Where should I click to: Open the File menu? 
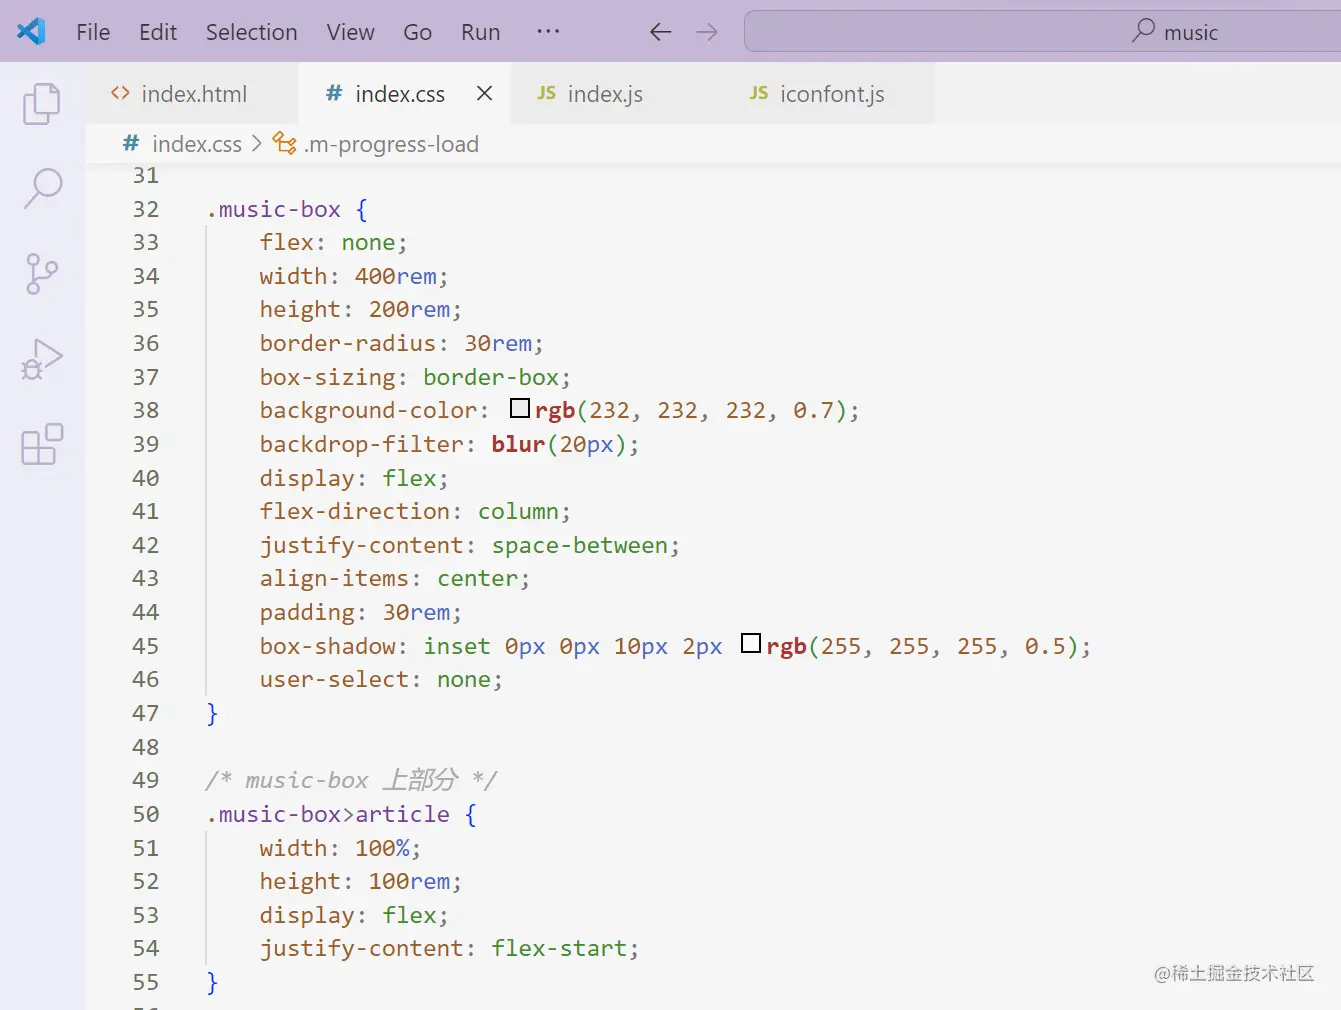pos(93,32)
